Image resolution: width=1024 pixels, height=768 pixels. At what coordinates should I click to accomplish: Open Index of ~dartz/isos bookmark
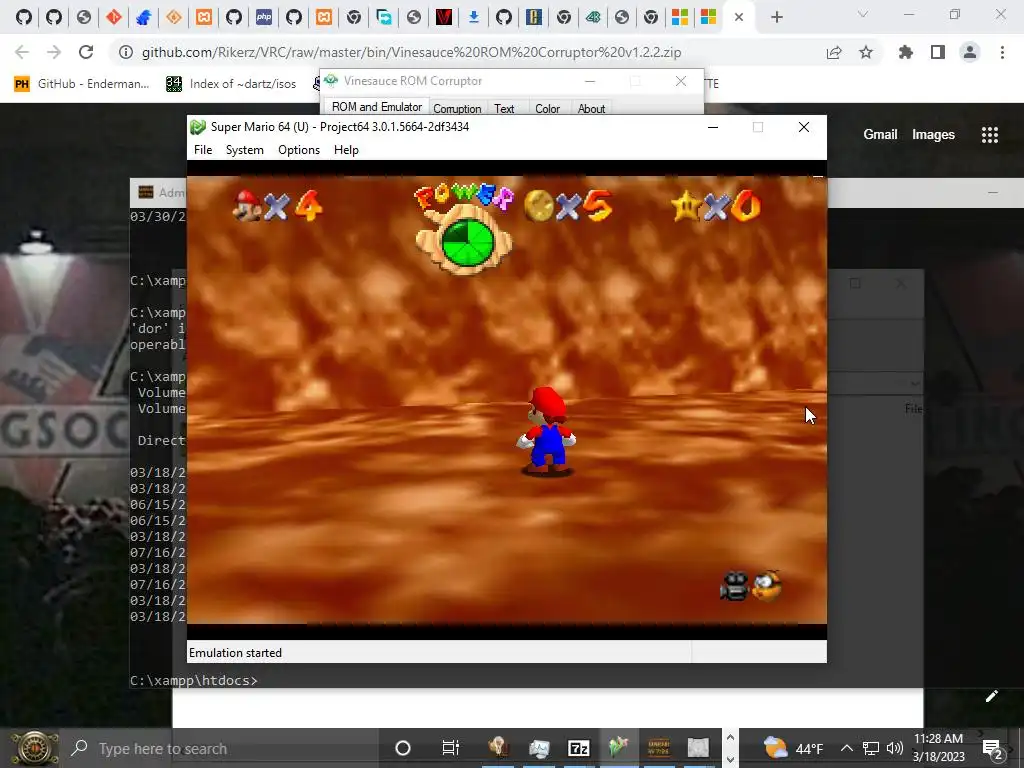(x=231, y=84)
